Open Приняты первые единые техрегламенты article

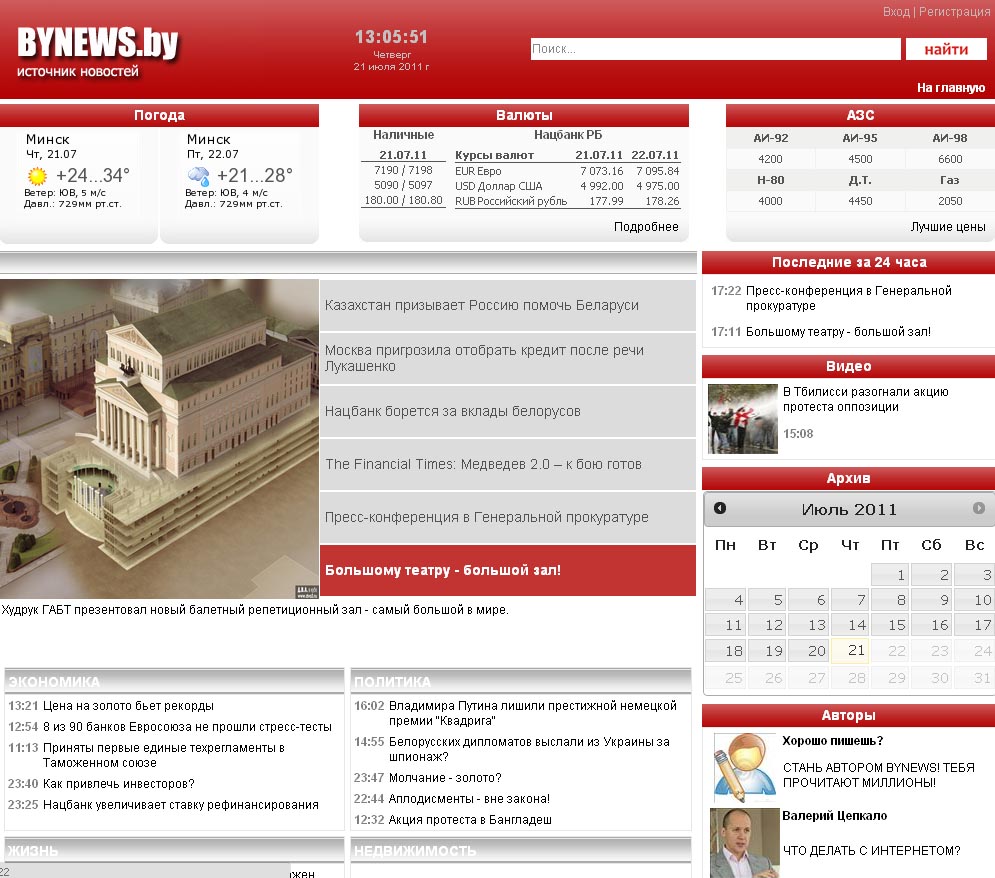coord(164,755)
